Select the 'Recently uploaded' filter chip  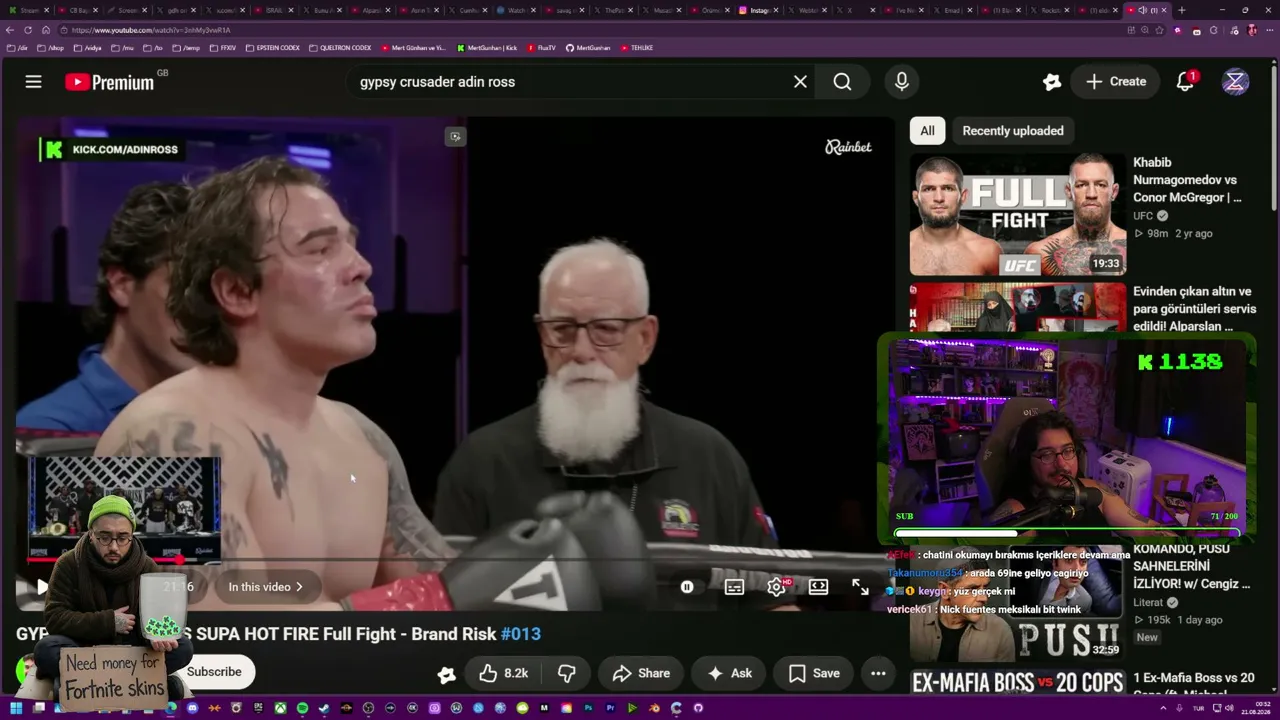pos(1013,131)
